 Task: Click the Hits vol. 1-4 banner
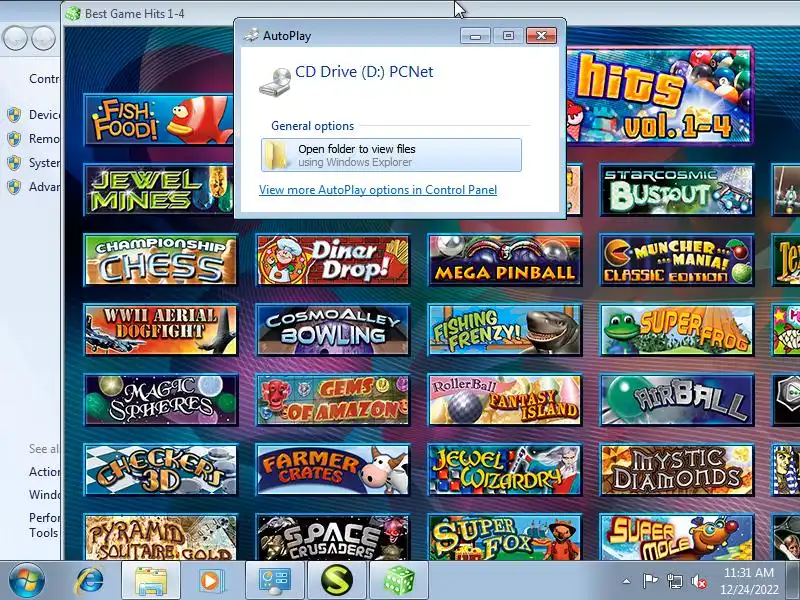tap(660, 95)
